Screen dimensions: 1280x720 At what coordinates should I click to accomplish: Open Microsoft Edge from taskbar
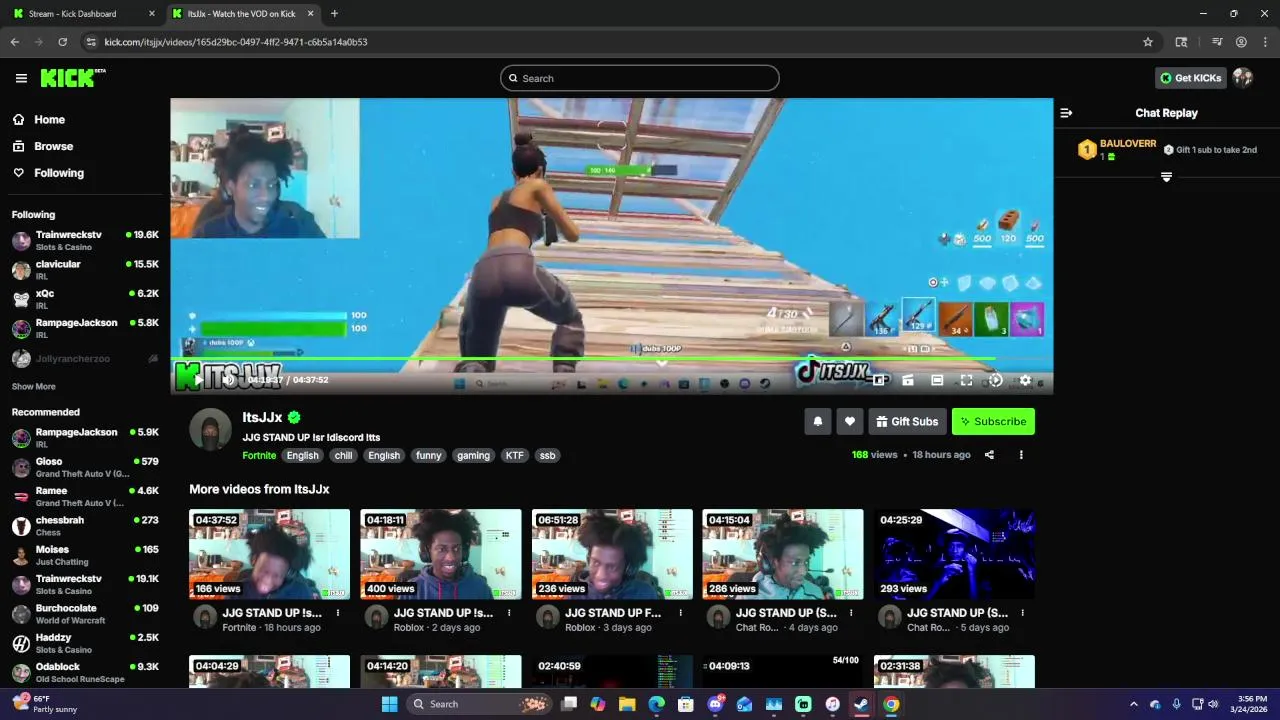657,704
